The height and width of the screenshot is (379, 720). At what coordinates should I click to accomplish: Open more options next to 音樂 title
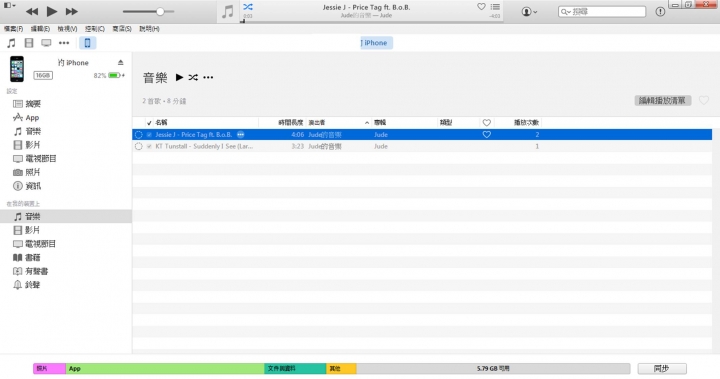208,77
